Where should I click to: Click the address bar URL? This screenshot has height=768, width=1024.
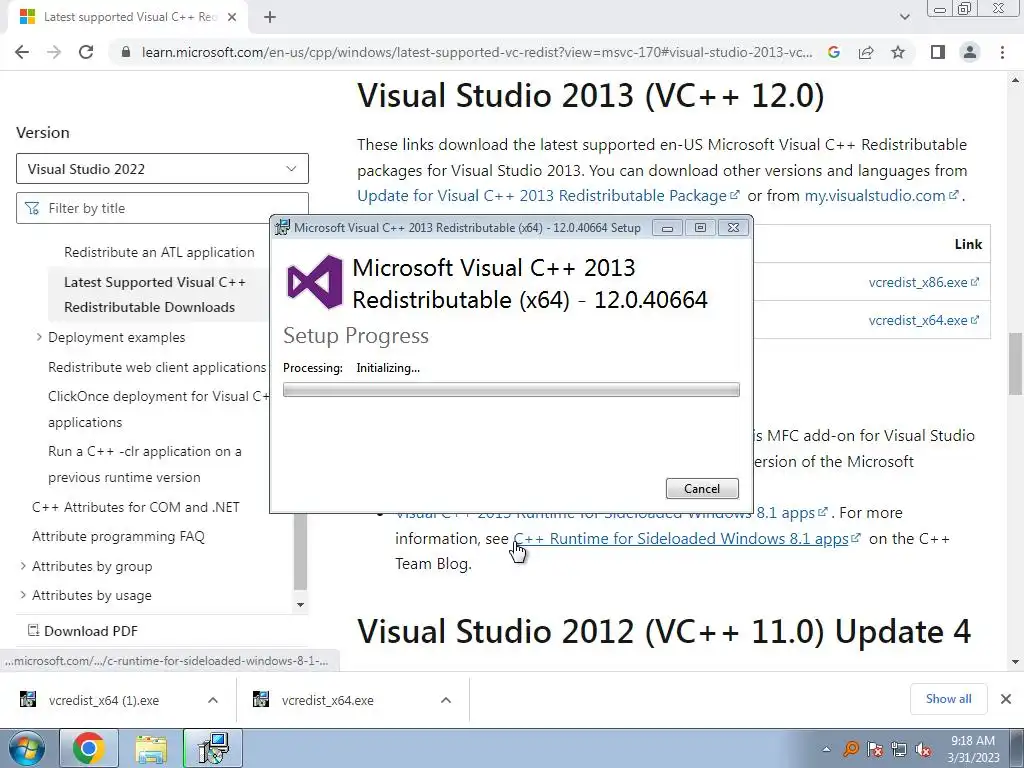click(x=477, y=52)
